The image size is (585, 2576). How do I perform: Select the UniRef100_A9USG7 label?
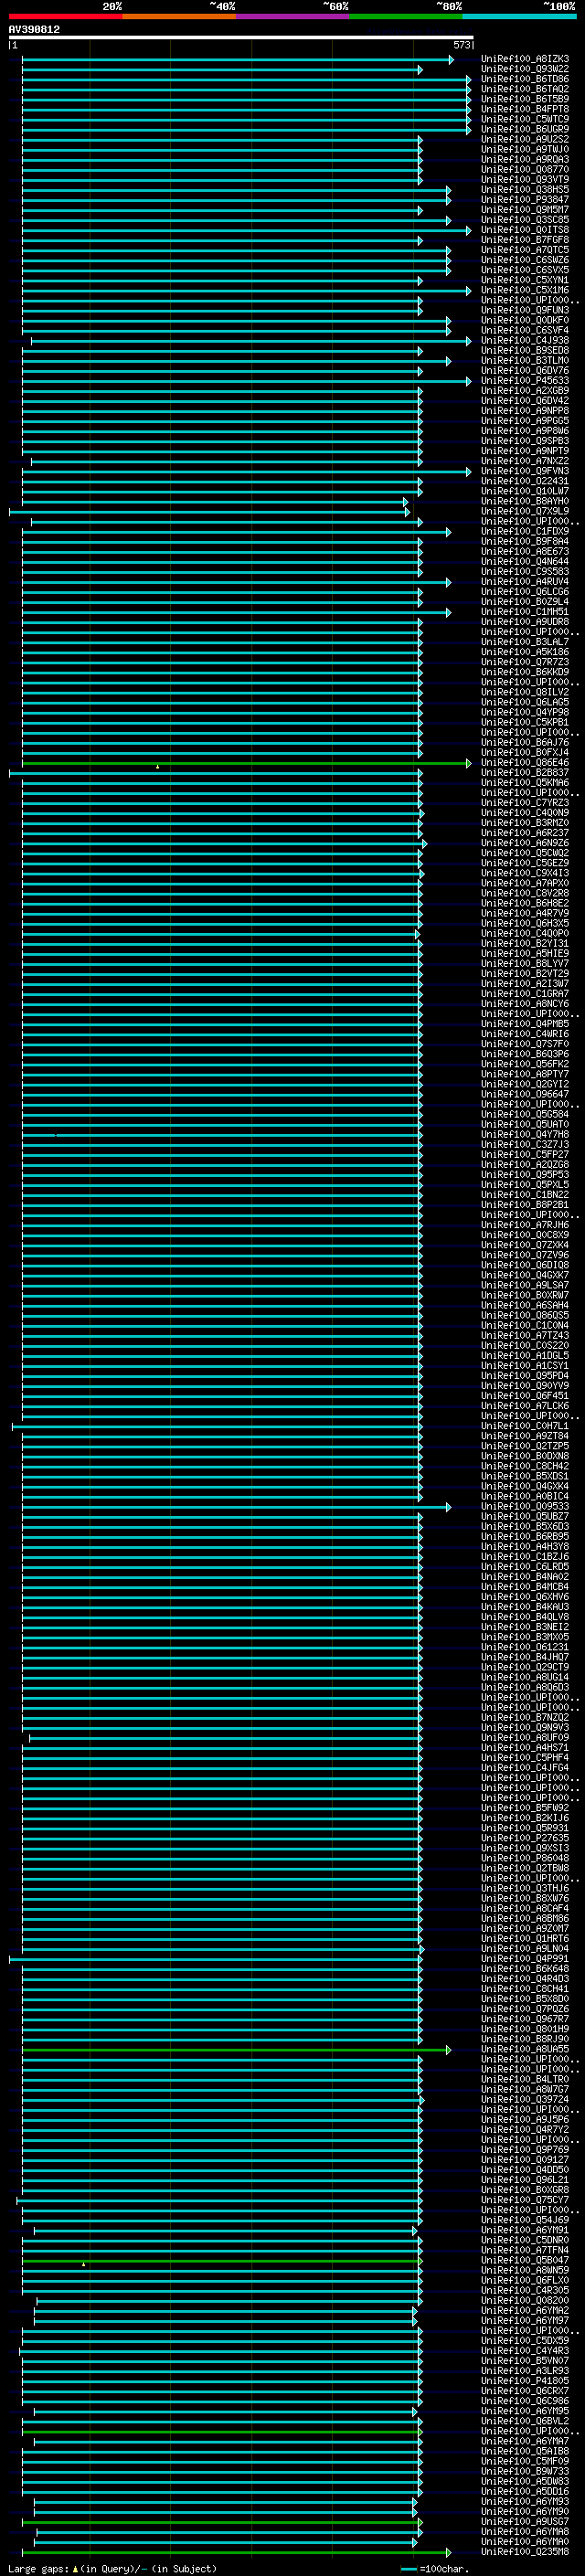[x=525, y=2521]
